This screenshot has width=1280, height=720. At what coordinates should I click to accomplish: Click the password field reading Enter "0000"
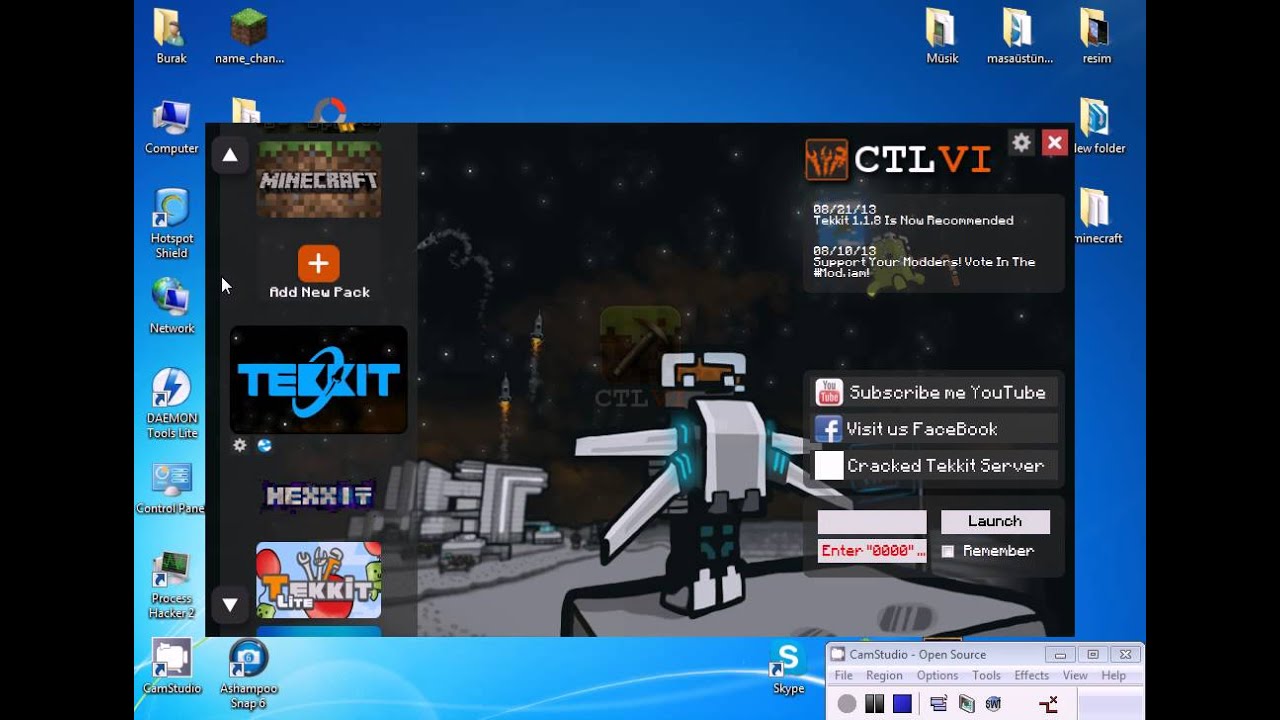[x=872, y=551]
